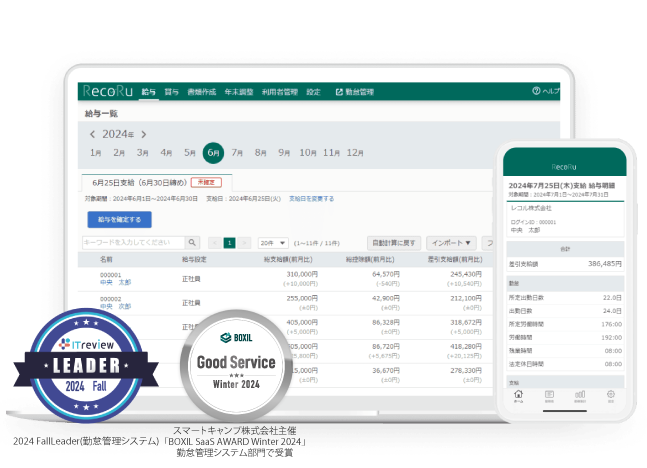Click the keyword search input field
This screenshot has width=647, height=468.
coord(132,243)
